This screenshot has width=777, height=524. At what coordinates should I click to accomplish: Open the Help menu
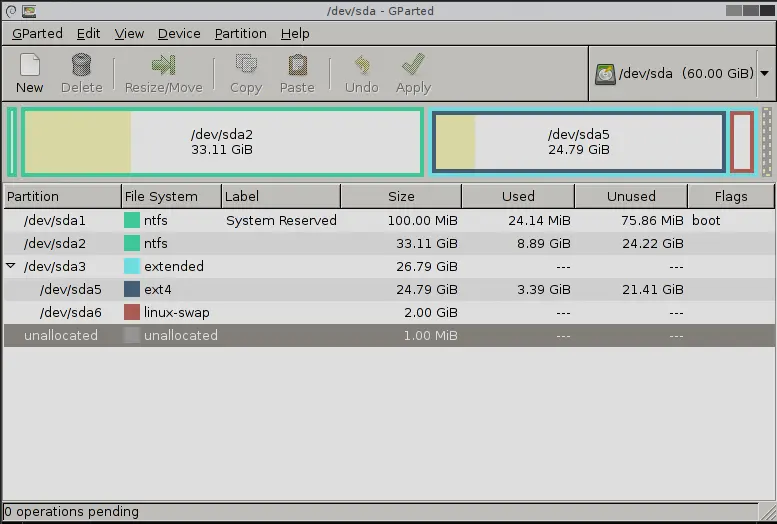[x=295, y=34]
